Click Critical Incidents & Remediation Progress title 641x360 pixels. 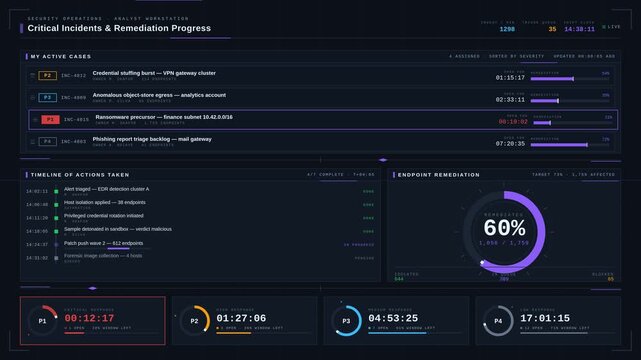point(119,28)
